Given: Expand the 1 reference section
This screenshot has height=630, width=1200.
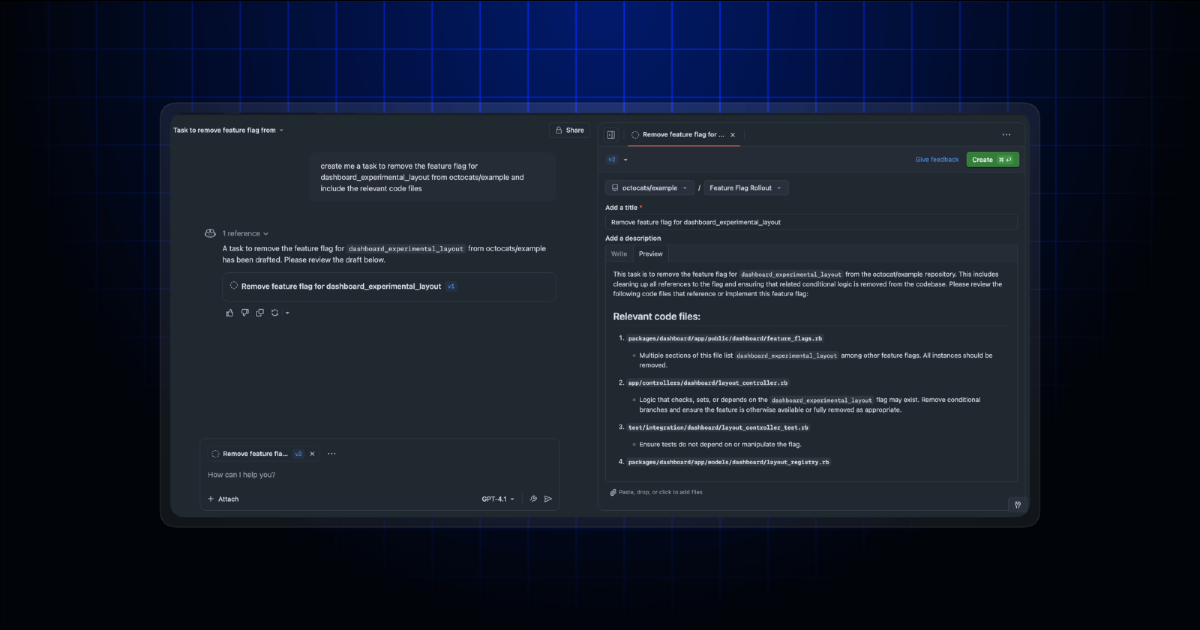Looking at the screenshot, I should [x=245, y=233].
